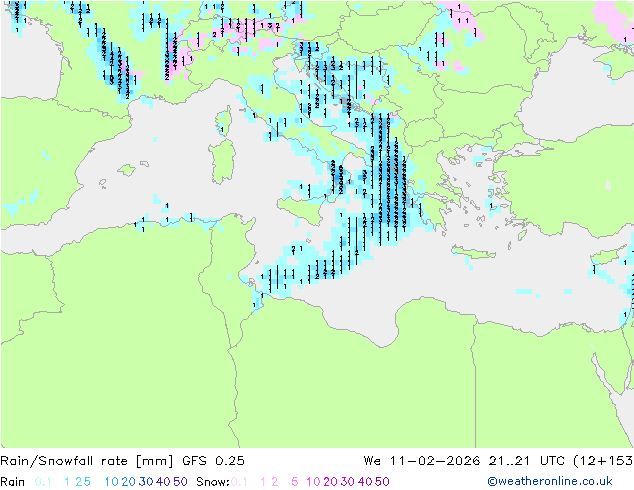Image resolution: width=634 pixels, height=490 pixels.
Task: Select the magenta 10 snow legend value
Action: coord(313,482)
